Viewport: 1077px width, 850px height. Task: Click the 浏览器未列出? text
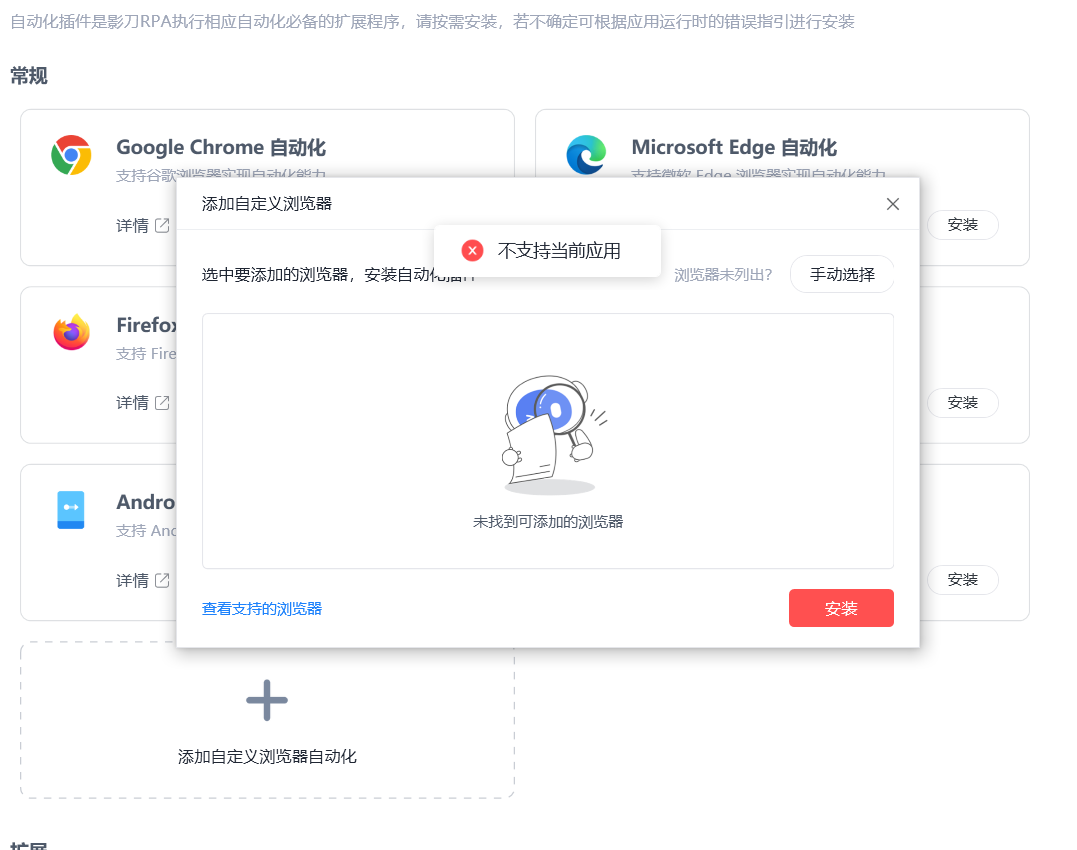pyautogui.click(x=723, y=275)
